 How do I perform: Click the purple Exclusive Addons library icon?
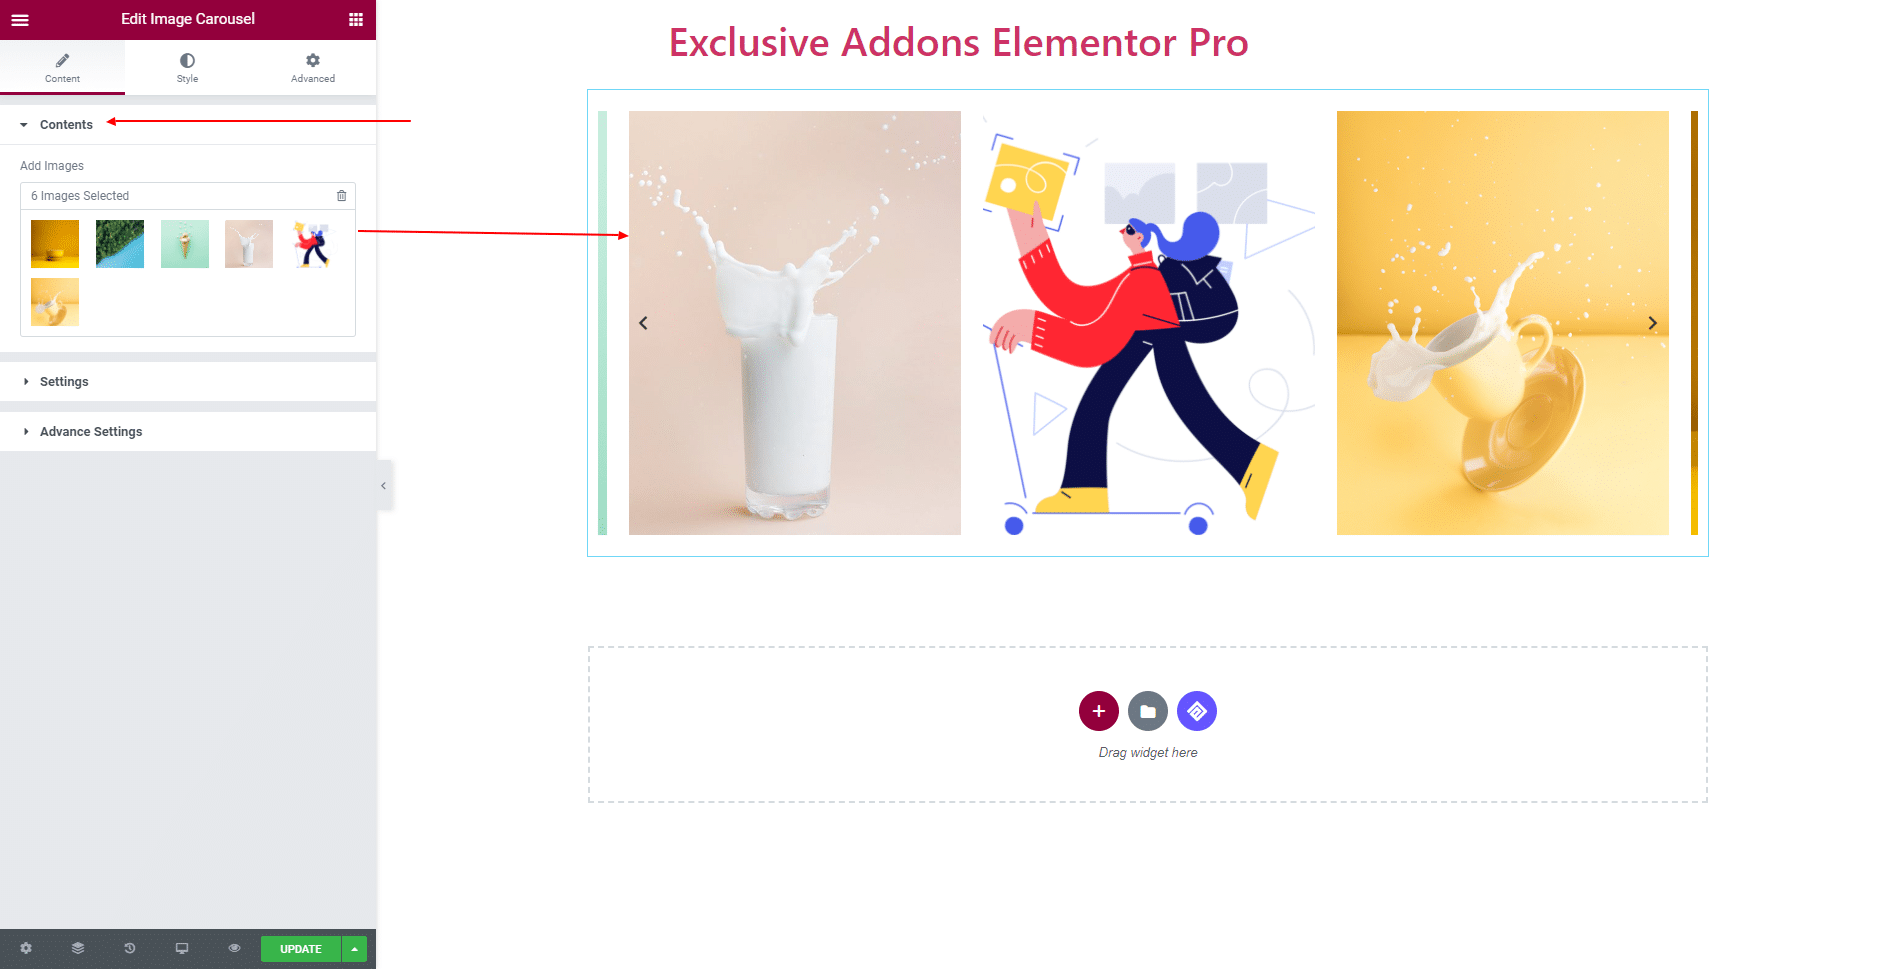pyautogui.click(x=1197, y=711)
